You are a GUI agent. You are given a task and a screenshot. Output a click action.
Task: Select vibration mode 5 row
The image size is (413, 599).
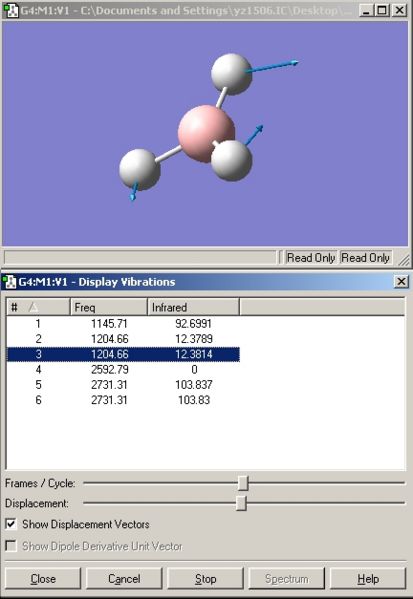click(x=123, y=385)
